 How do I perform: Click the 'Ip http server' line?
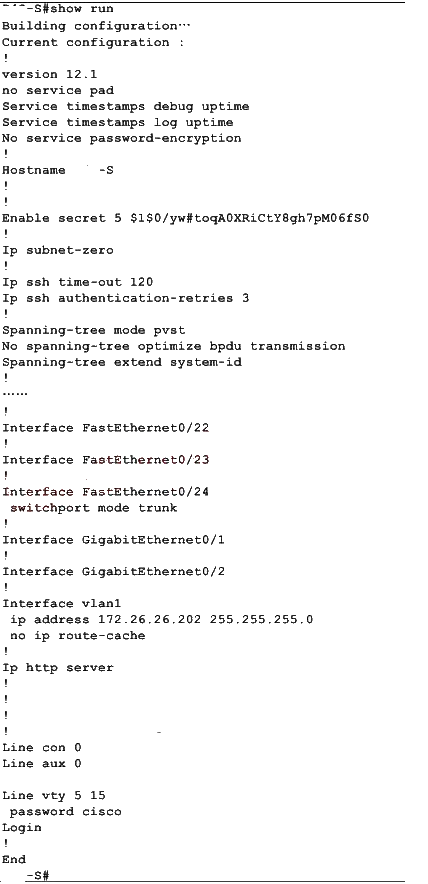pyautogui.click(x=58, y=668)
